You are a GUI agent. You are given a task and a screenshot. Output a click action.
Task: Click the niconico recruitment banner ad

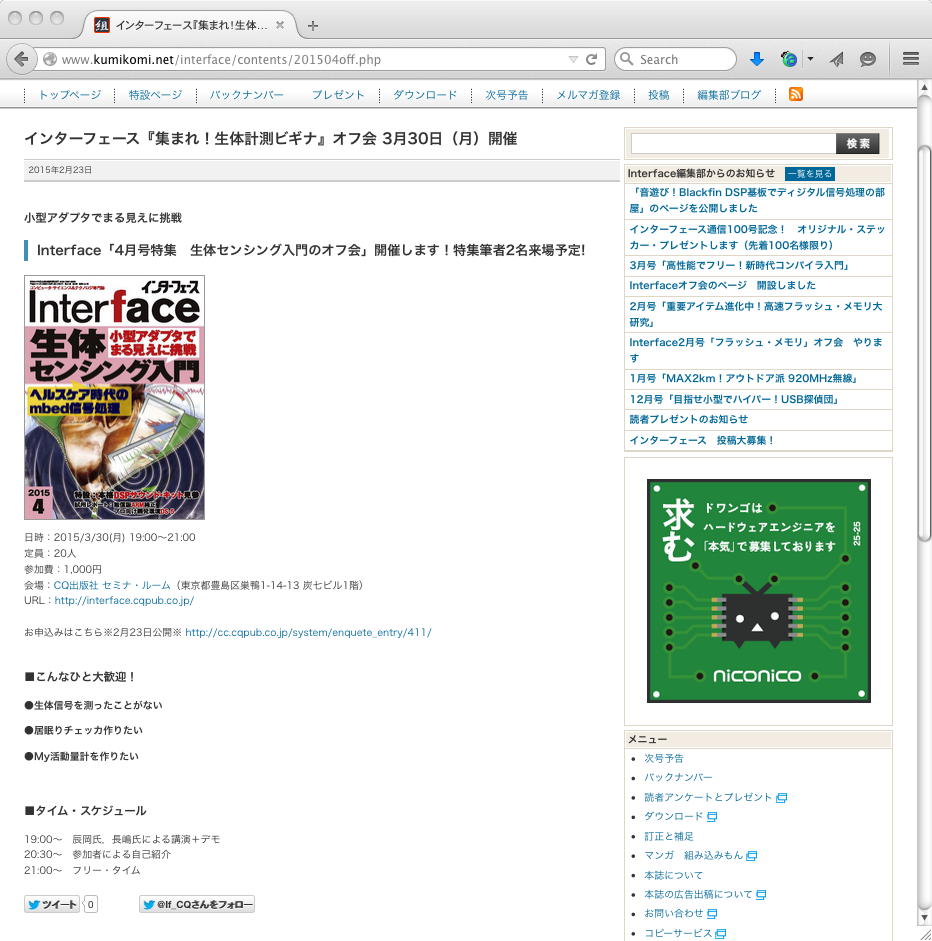click(x=759, y=591)
